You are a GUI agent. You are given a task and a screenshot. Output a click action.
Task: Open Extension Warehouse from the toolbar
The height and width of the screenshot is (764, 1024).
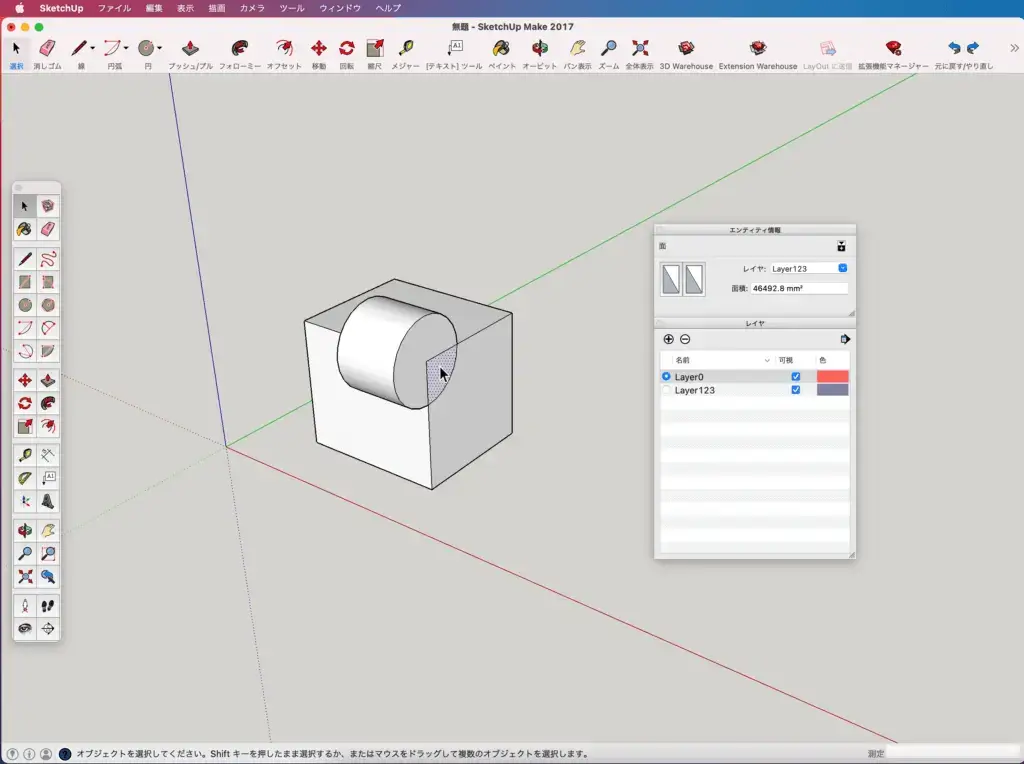click(758, 54)
